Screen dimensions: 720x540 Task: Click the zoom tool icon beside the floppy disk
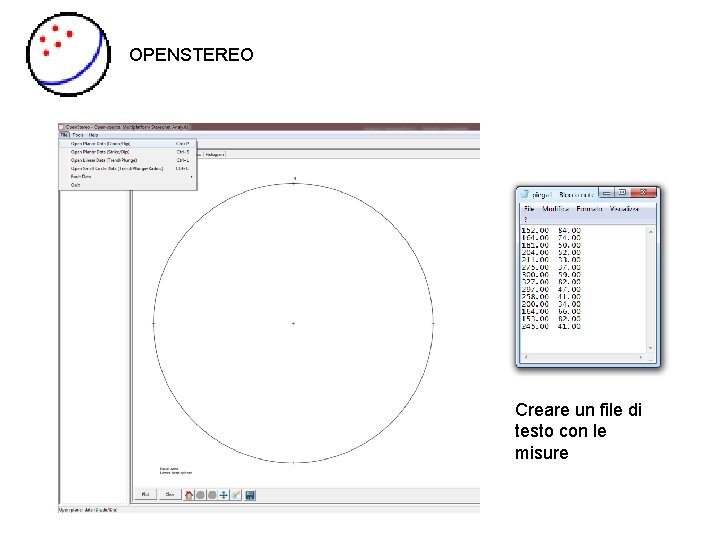(x=236, y=495)
